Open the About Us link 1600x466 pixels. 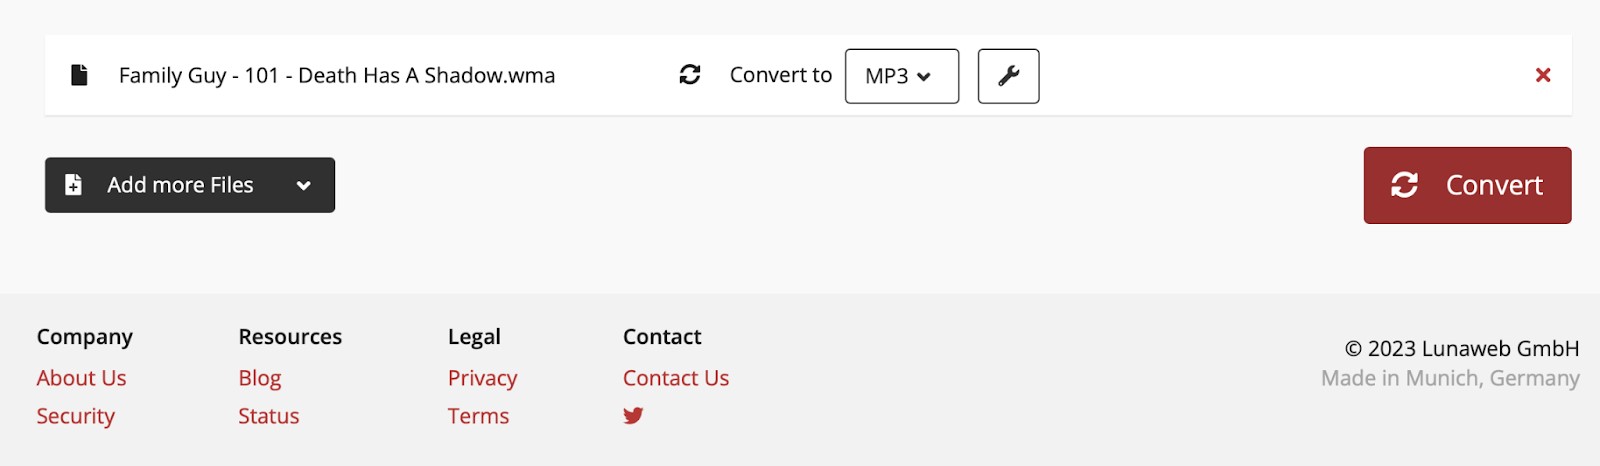81,378
